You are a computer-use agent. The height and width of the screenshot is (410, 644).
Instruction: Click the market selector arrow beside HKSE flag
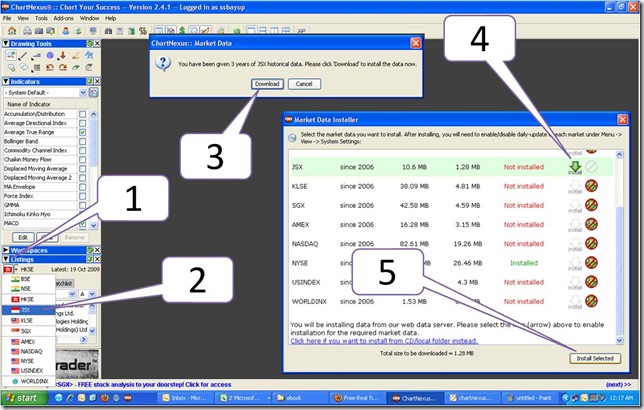(16, 269)
